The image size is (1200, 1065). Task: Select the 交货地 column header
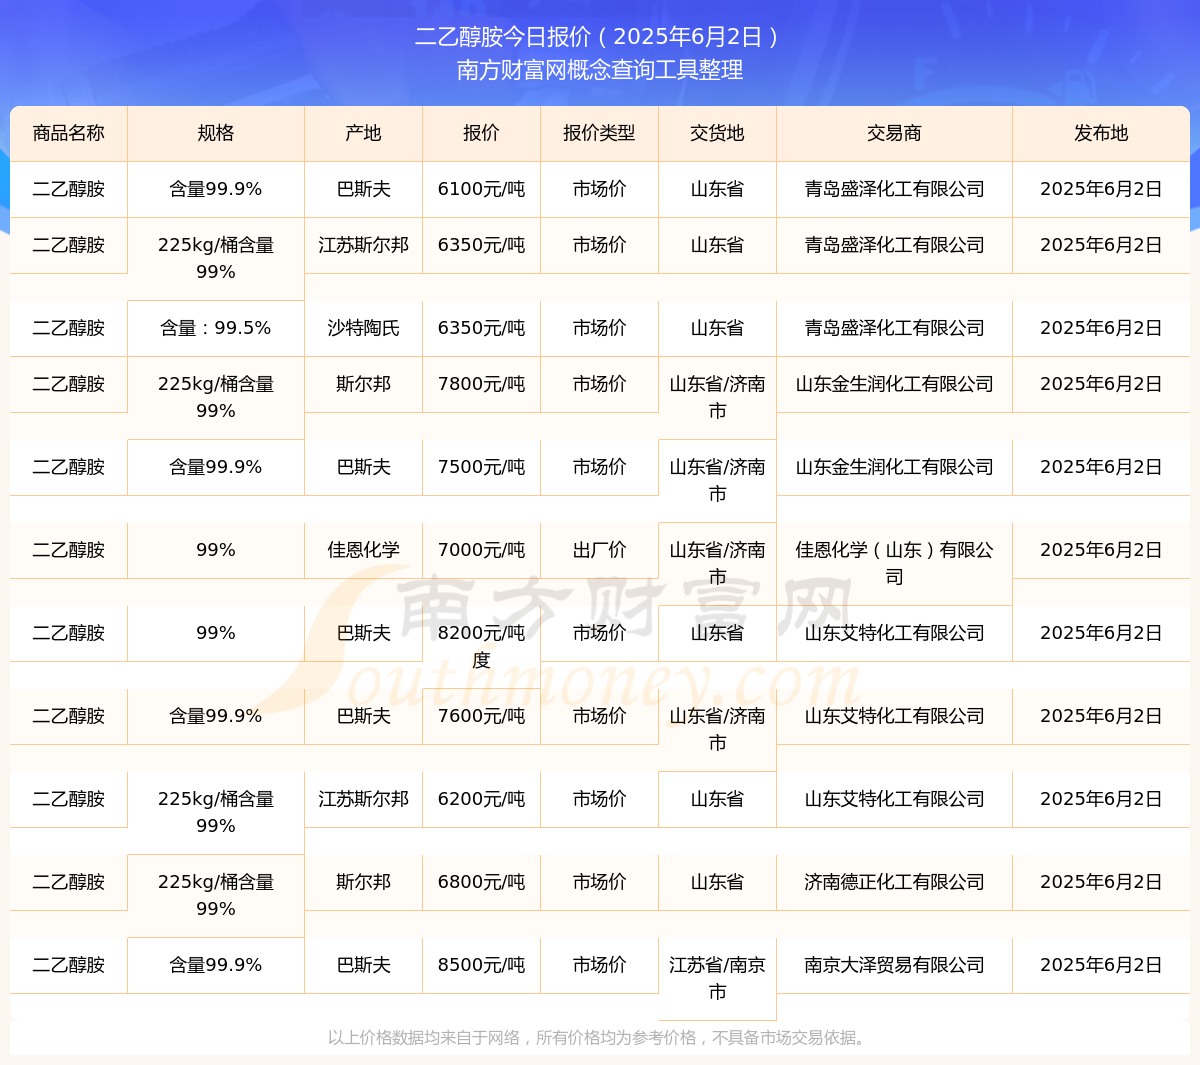coord(717,133)
